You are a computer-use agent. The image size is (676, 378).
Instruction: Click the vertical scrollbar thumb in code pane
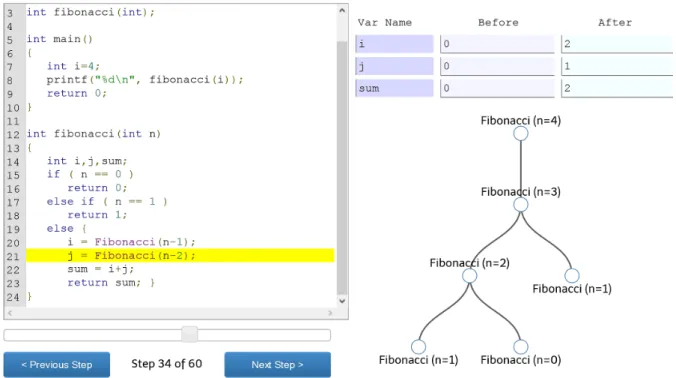[342, 167]
